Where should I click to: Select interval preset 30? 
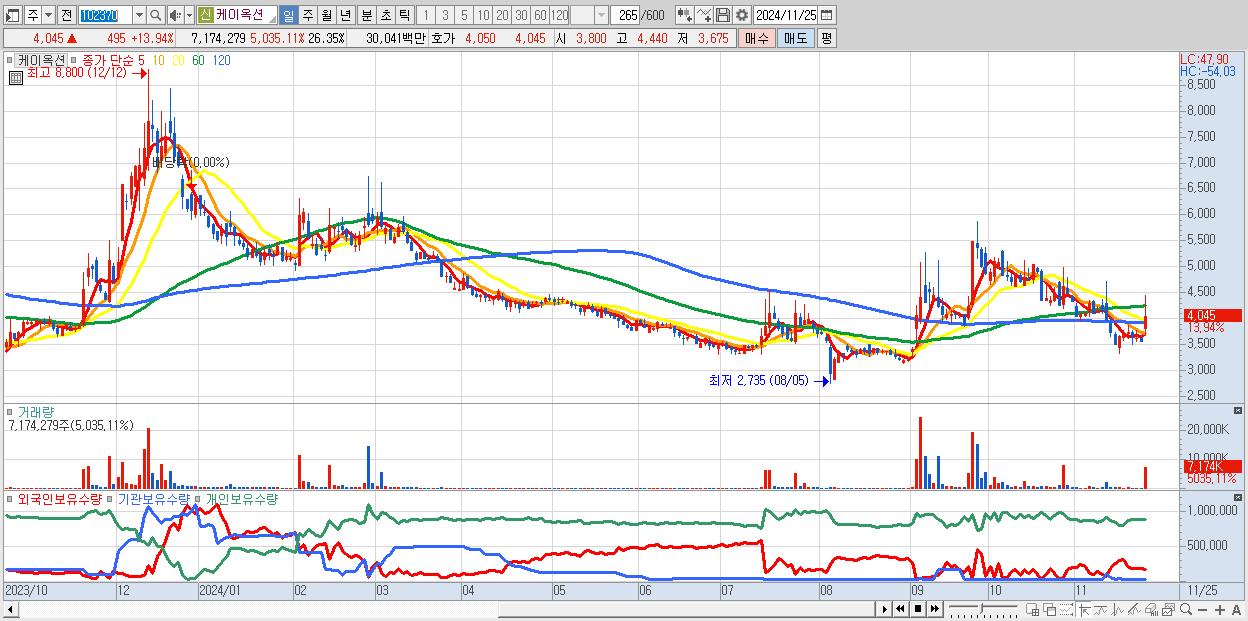(521, 15)
